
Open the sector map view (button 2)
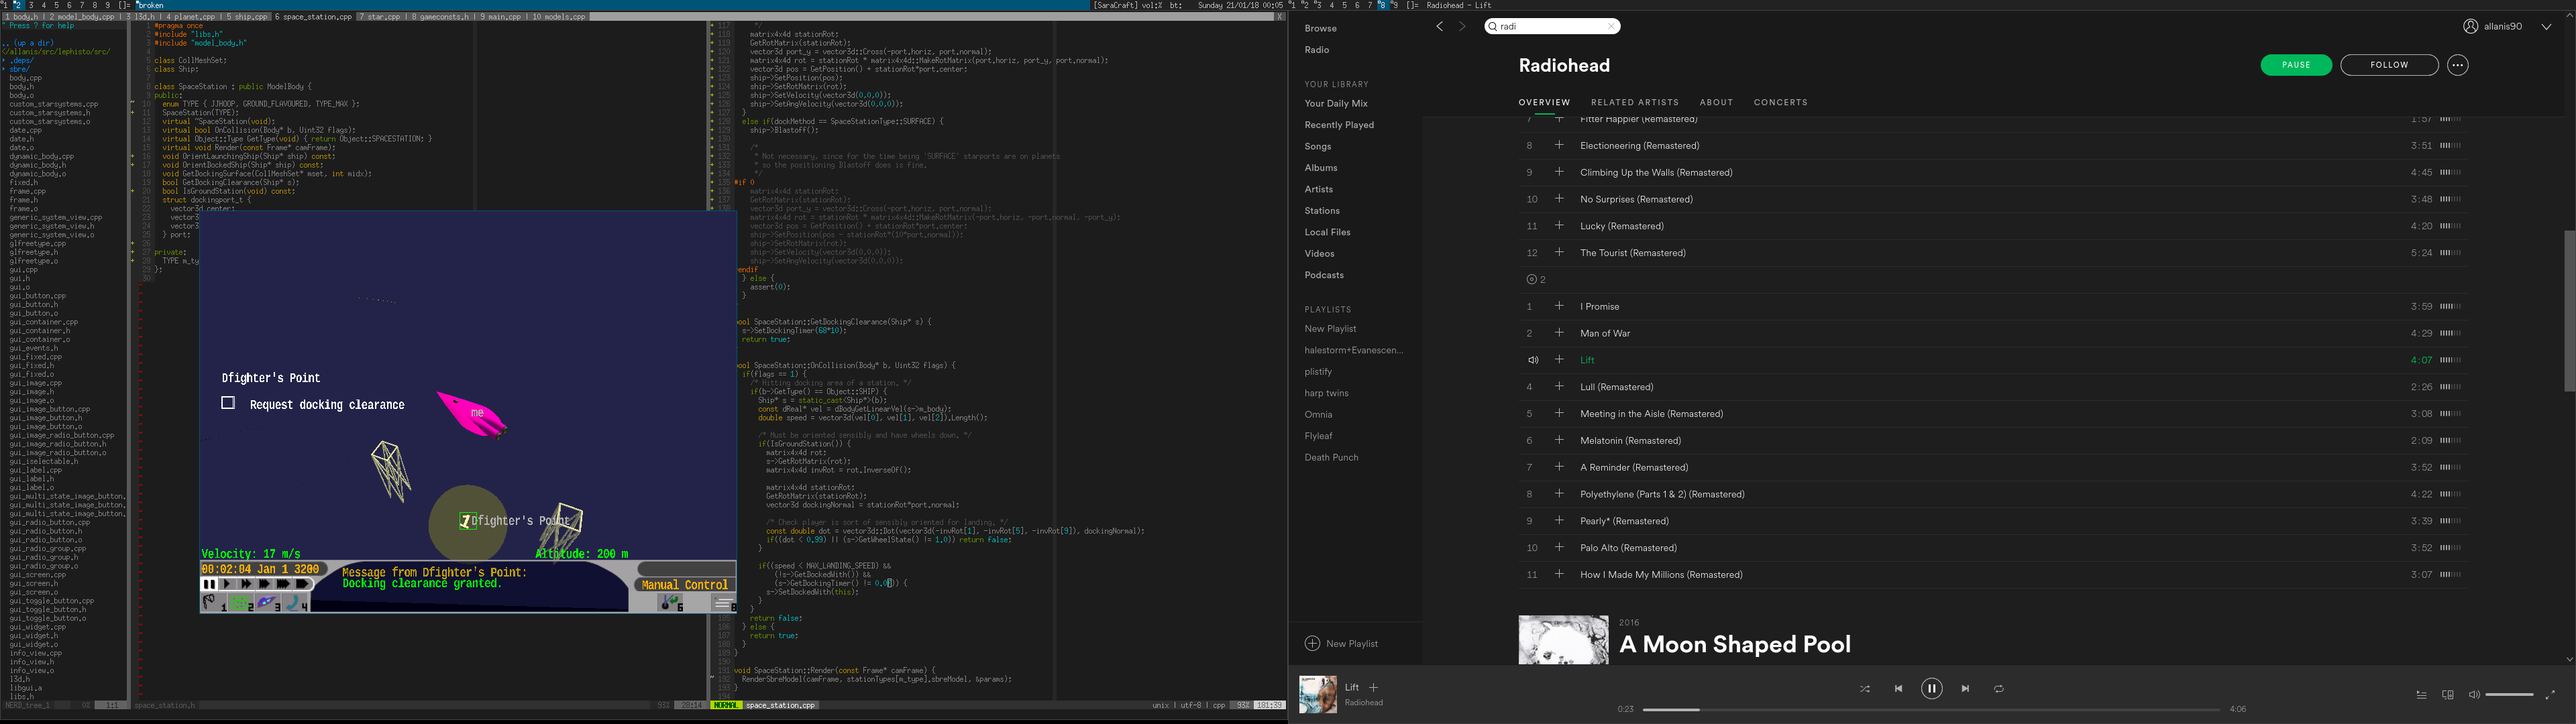coord(240,603)
